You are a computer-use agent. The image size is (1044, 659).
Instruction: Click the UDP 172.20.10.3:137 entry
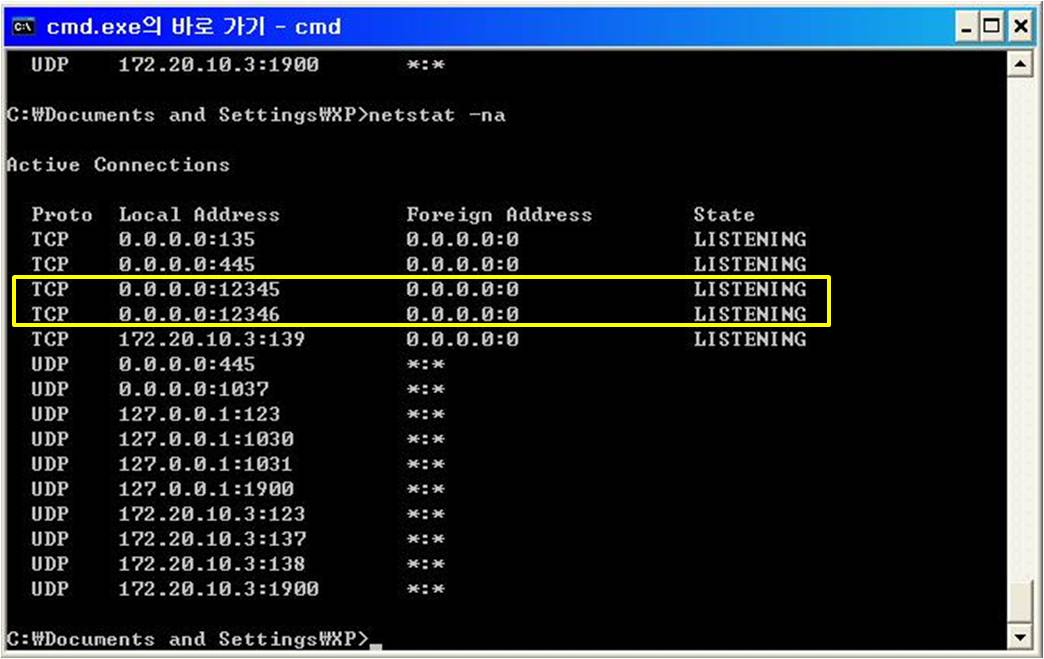point(211,540)
